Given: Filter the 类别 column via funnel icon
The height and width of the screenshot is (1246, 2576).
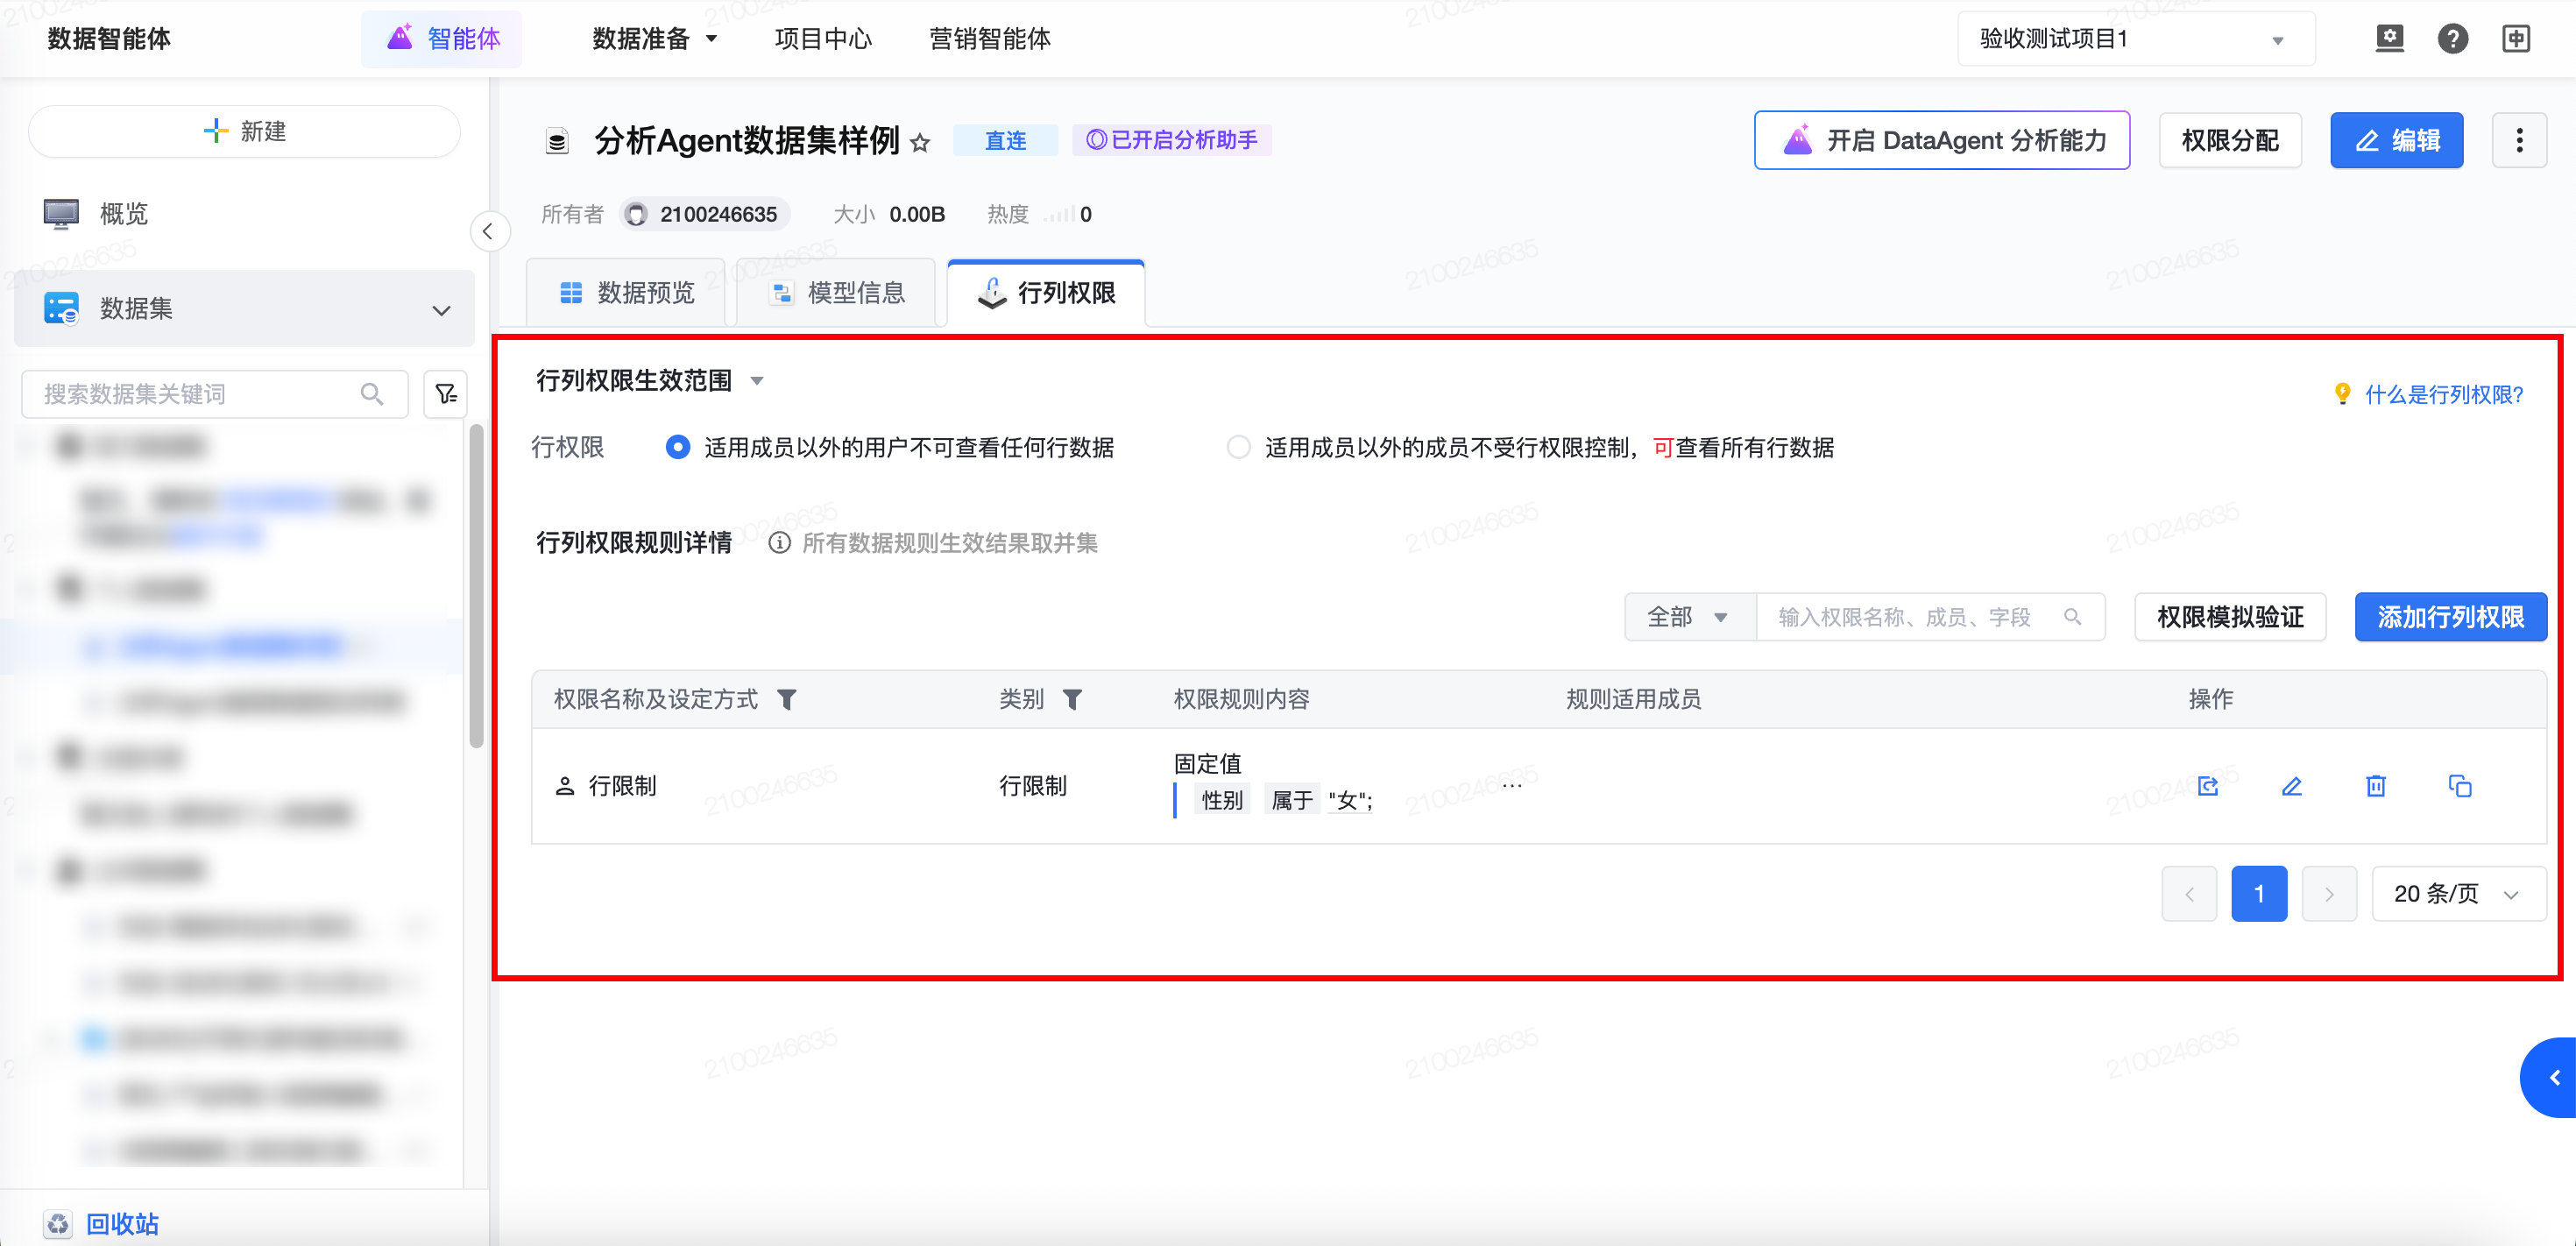Looking at the screenshot, I should 1072,699.
